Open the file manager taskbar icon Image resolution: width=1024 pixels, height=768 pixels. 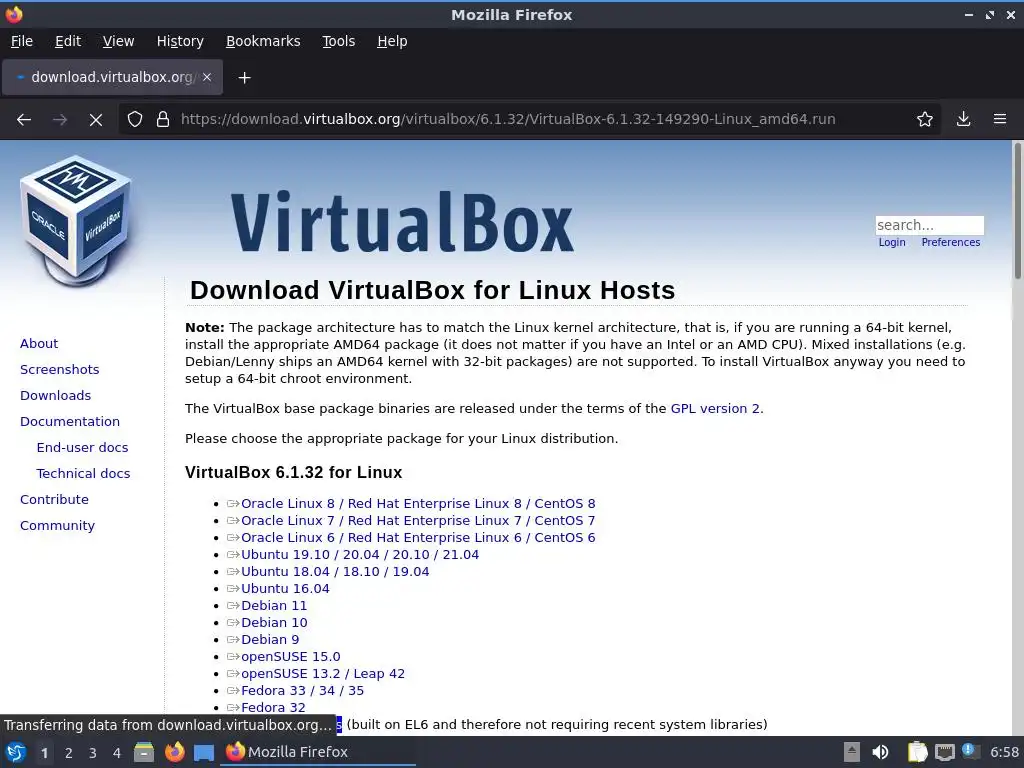[x=144, y=752]
